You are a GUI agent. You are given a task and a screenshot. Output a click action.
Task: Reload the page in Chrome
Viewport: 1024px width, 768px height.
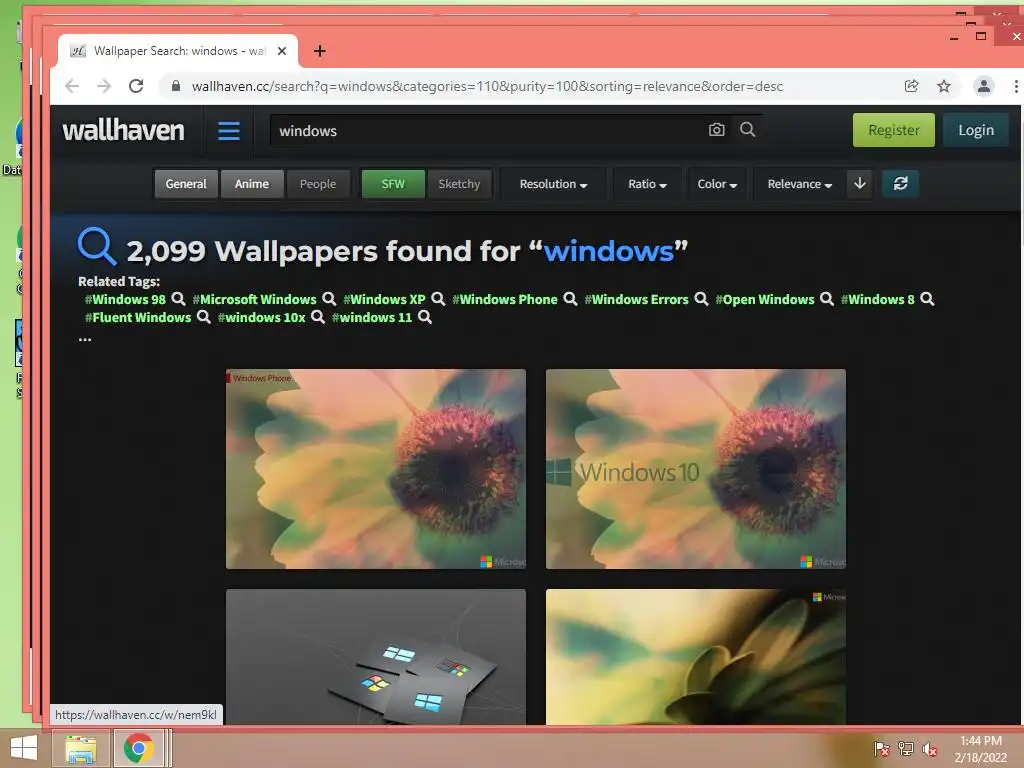coord(136,86)
